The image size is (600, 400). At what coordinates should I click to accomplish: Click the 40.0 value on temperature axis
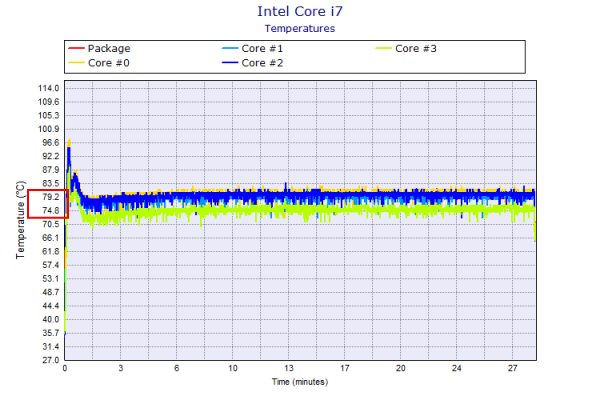51,319
